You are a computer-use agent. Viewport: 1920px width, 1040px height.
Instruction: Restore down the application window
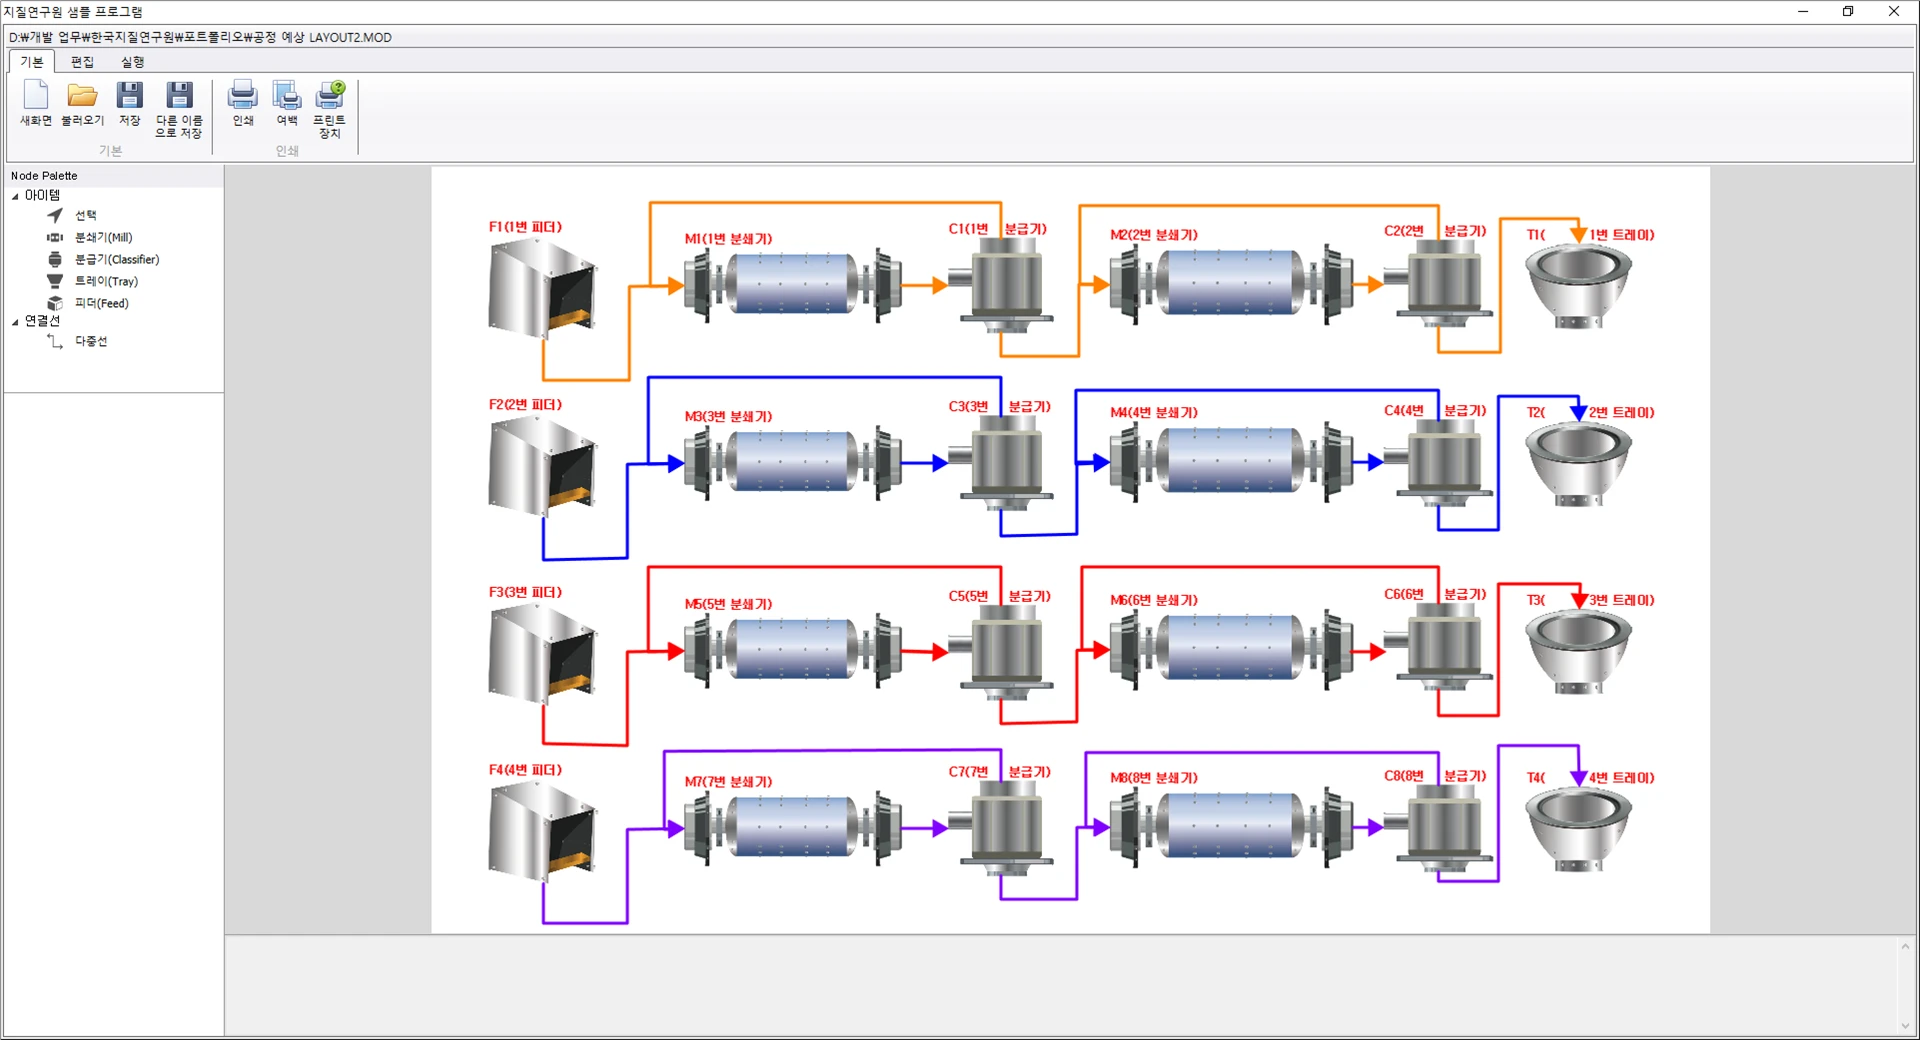[1848, 12]
